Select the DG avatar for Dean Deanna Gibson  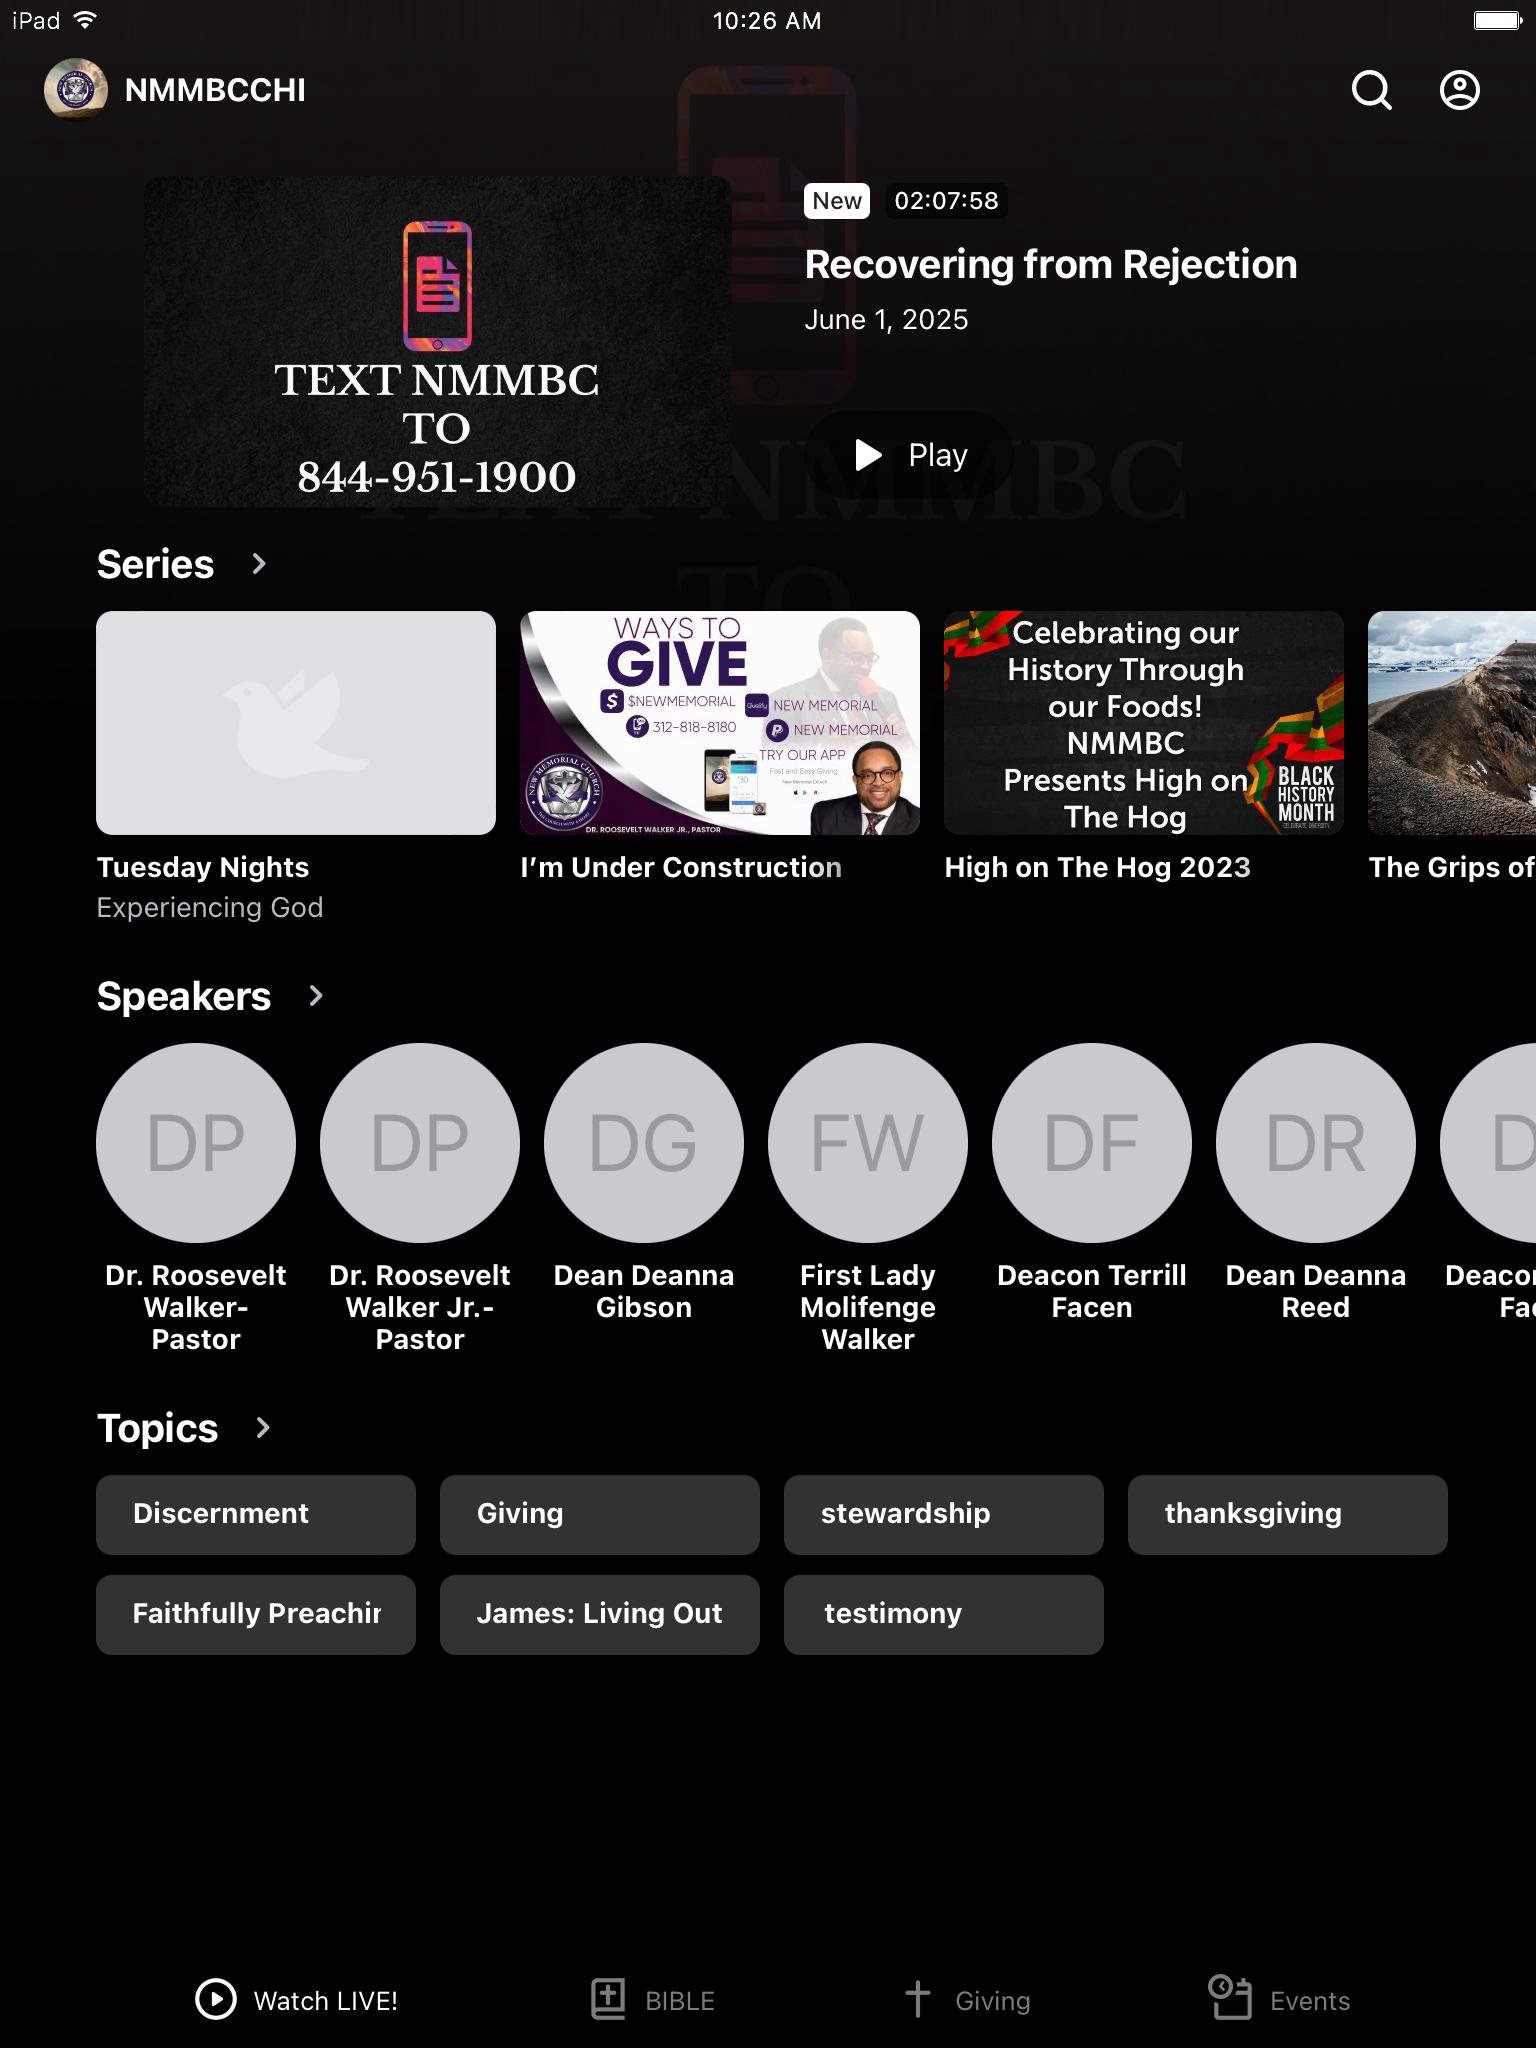pyautogui.click(x=644, y=1143)
